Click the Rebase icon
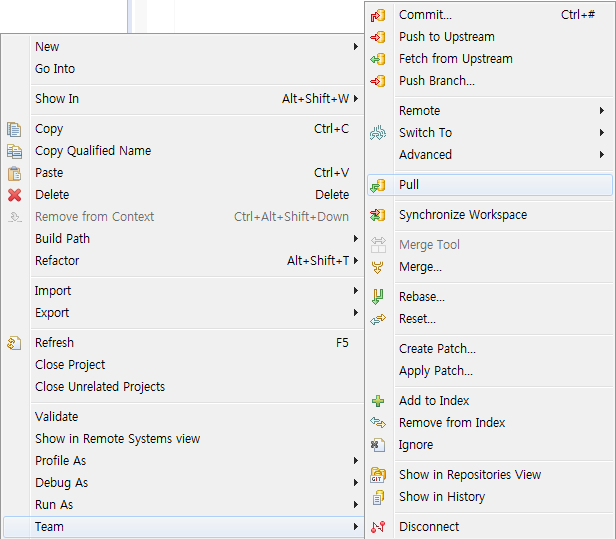 [378, 297]
